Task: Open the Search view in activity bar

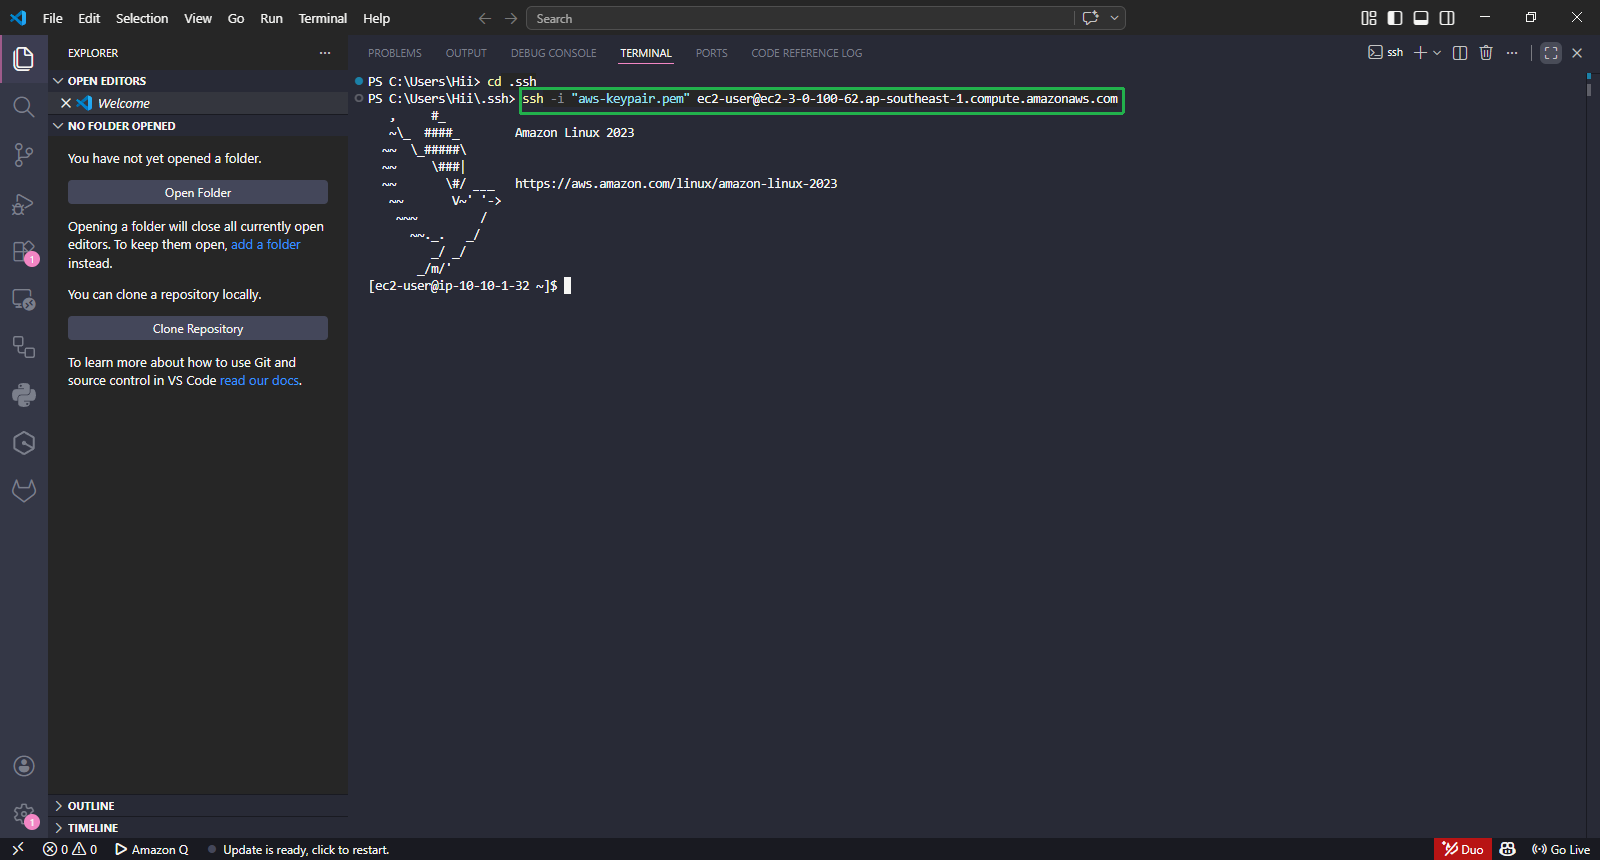Action: pyautogui.click(x=24, y=107)
